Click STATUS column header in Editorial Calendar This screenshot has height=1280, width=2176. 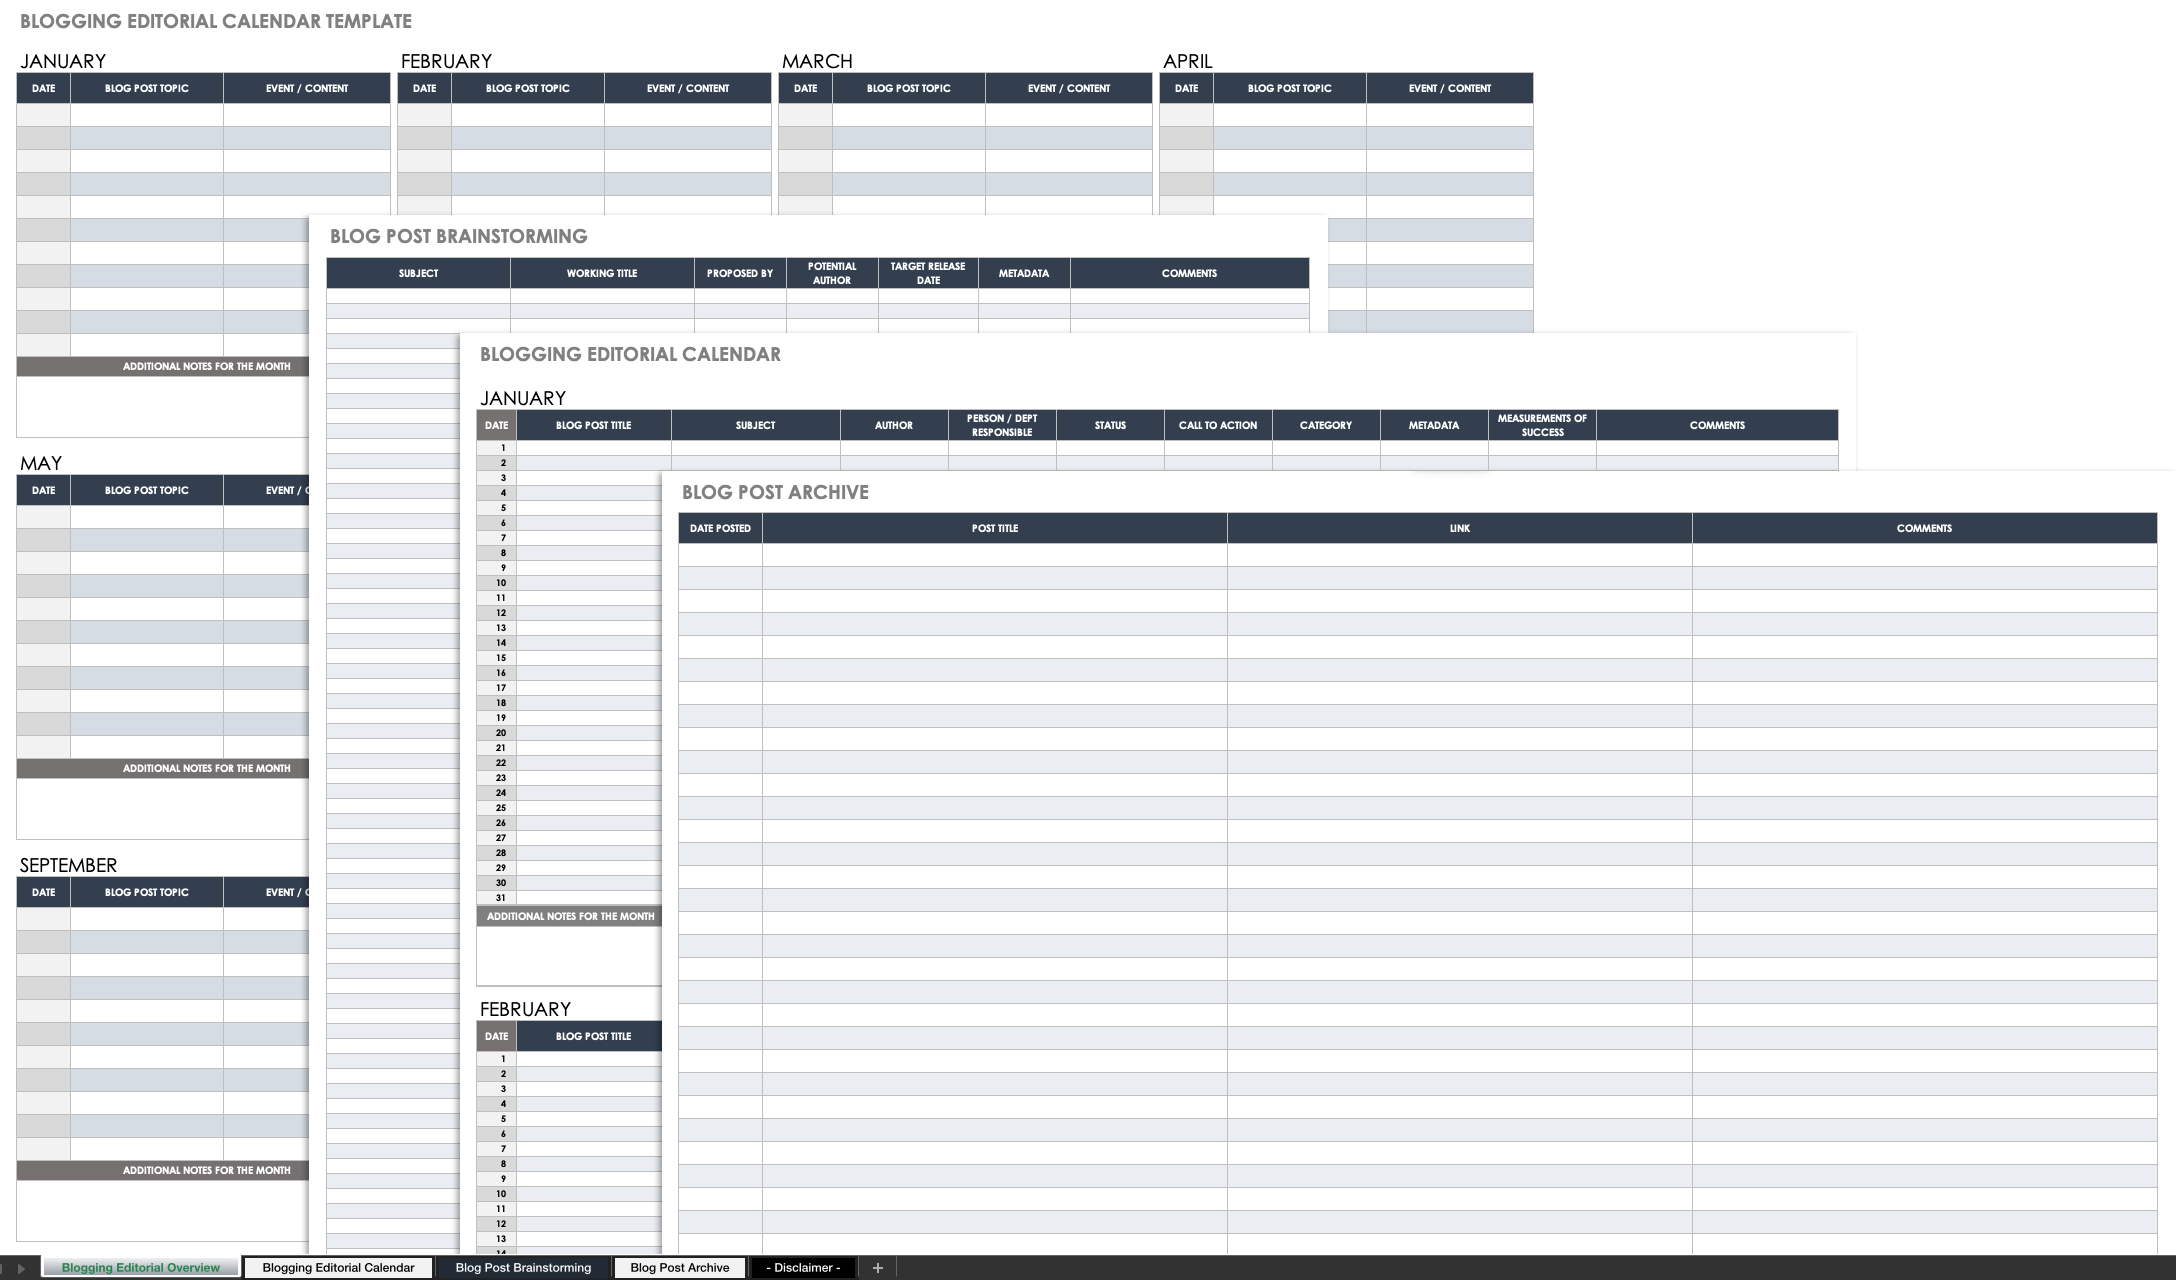pos(1108,425)
